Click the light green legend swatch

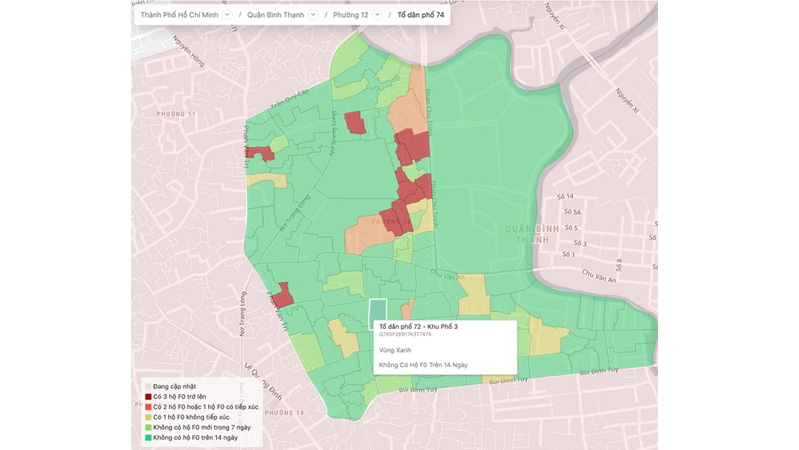148,427
